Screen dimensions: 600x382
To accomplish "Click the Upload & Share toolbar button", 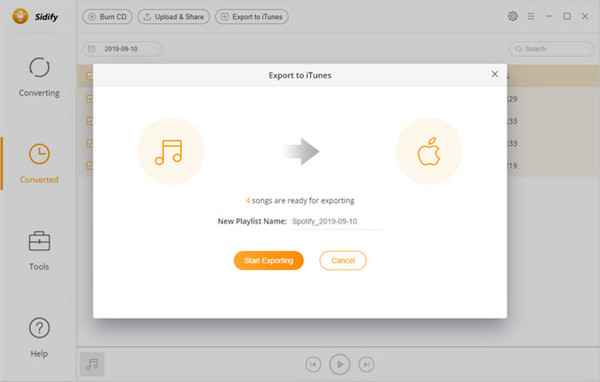I will click(x=173, y=17).
